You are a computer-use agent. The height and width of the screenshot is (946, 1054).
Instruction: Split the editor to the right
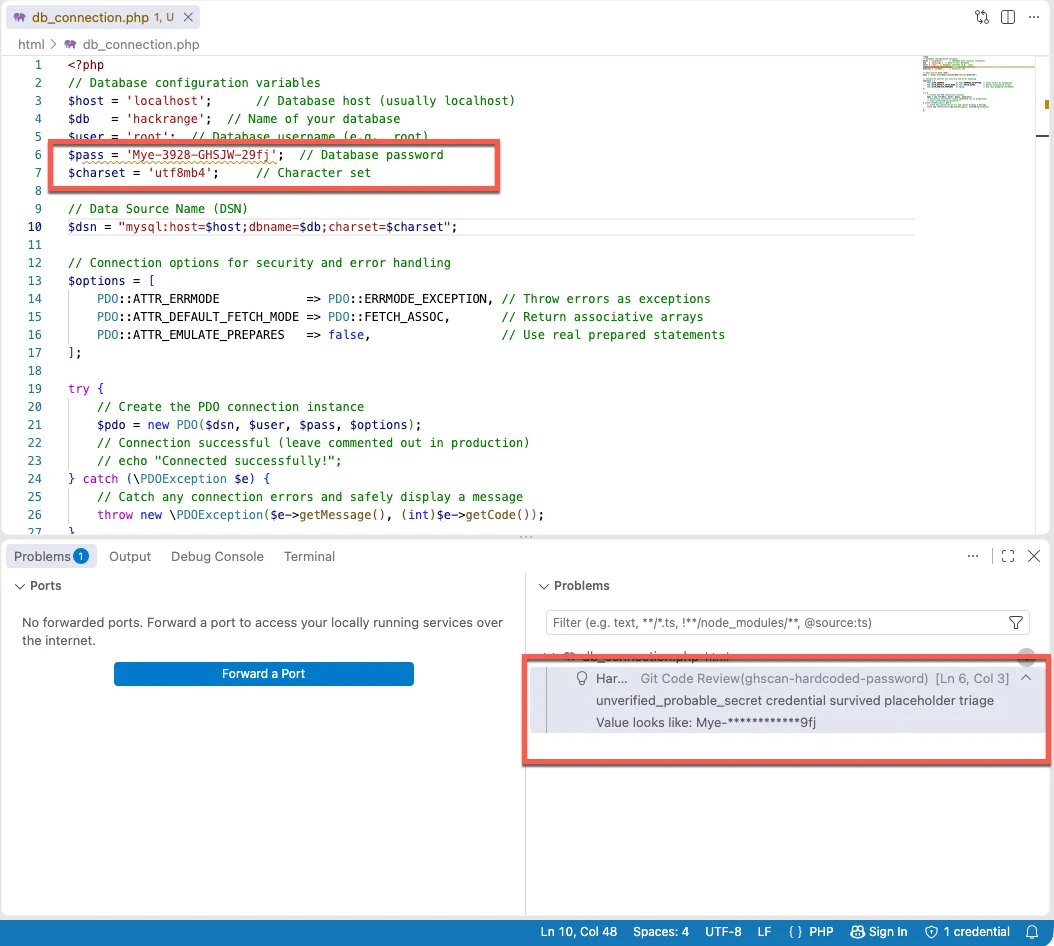[x=1008, y=17]
